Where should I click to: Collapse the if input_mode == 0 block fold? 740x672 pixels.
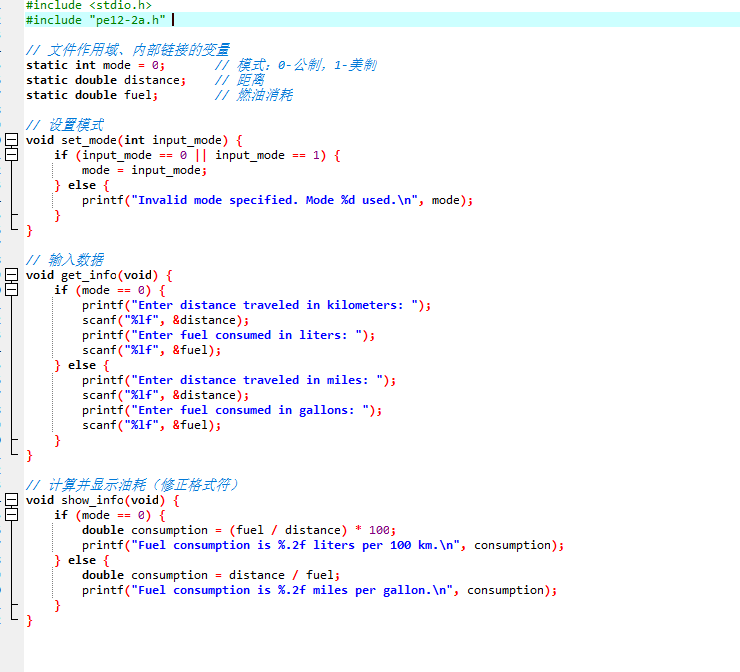[x=11, y=154]
